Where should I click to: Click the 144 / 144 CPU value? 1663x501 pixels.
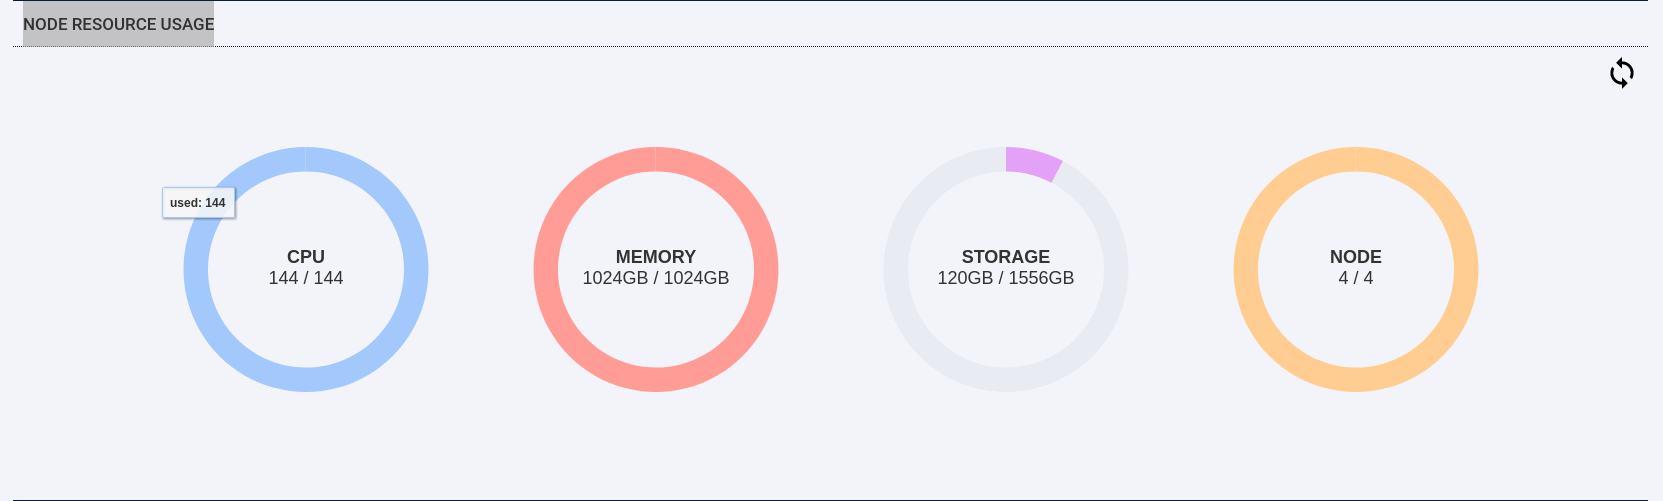[306, 278]
